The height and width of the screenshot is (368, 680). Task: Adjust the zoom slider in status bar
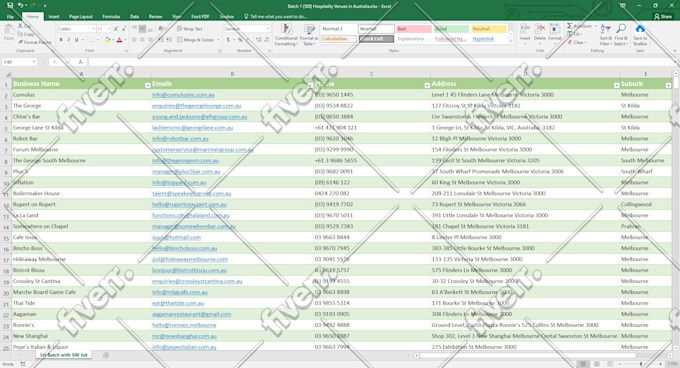tap(641, 364)
